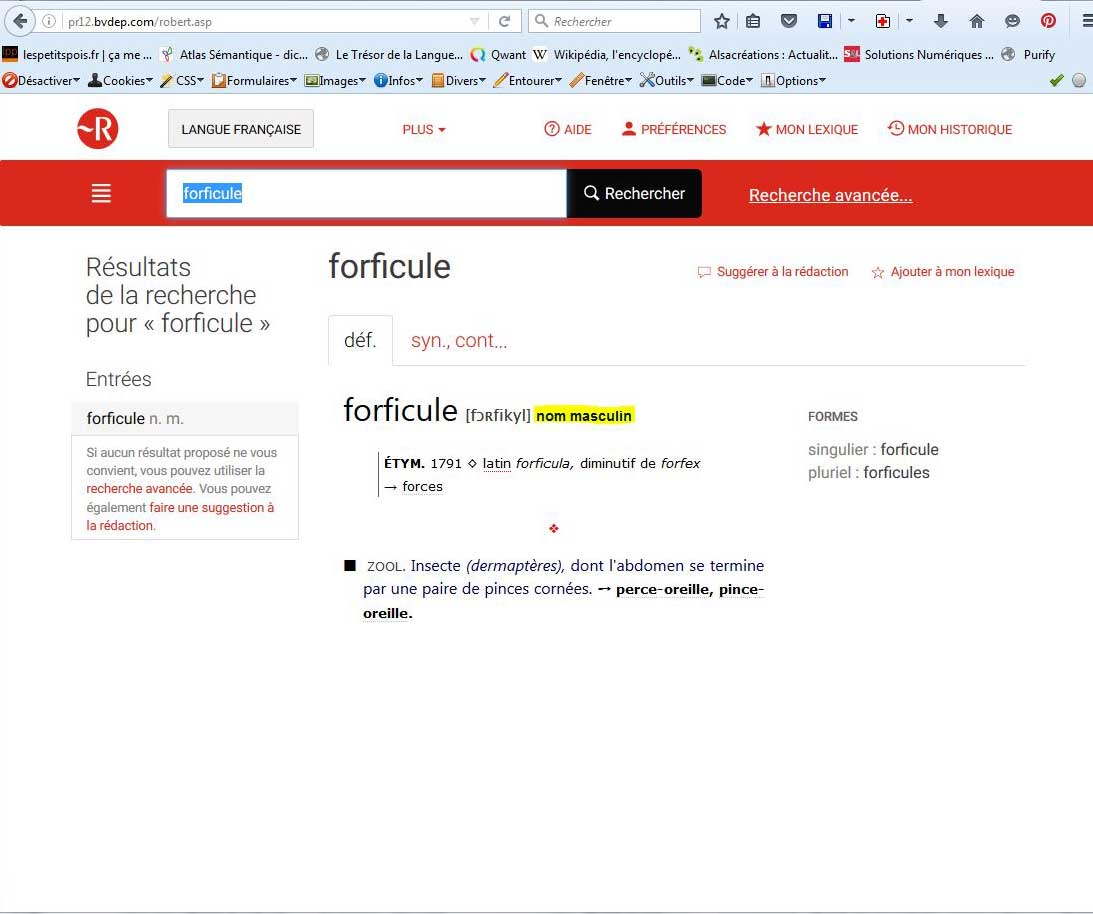
Task: Click the Firefox home icon
Action: click(977, 21)
